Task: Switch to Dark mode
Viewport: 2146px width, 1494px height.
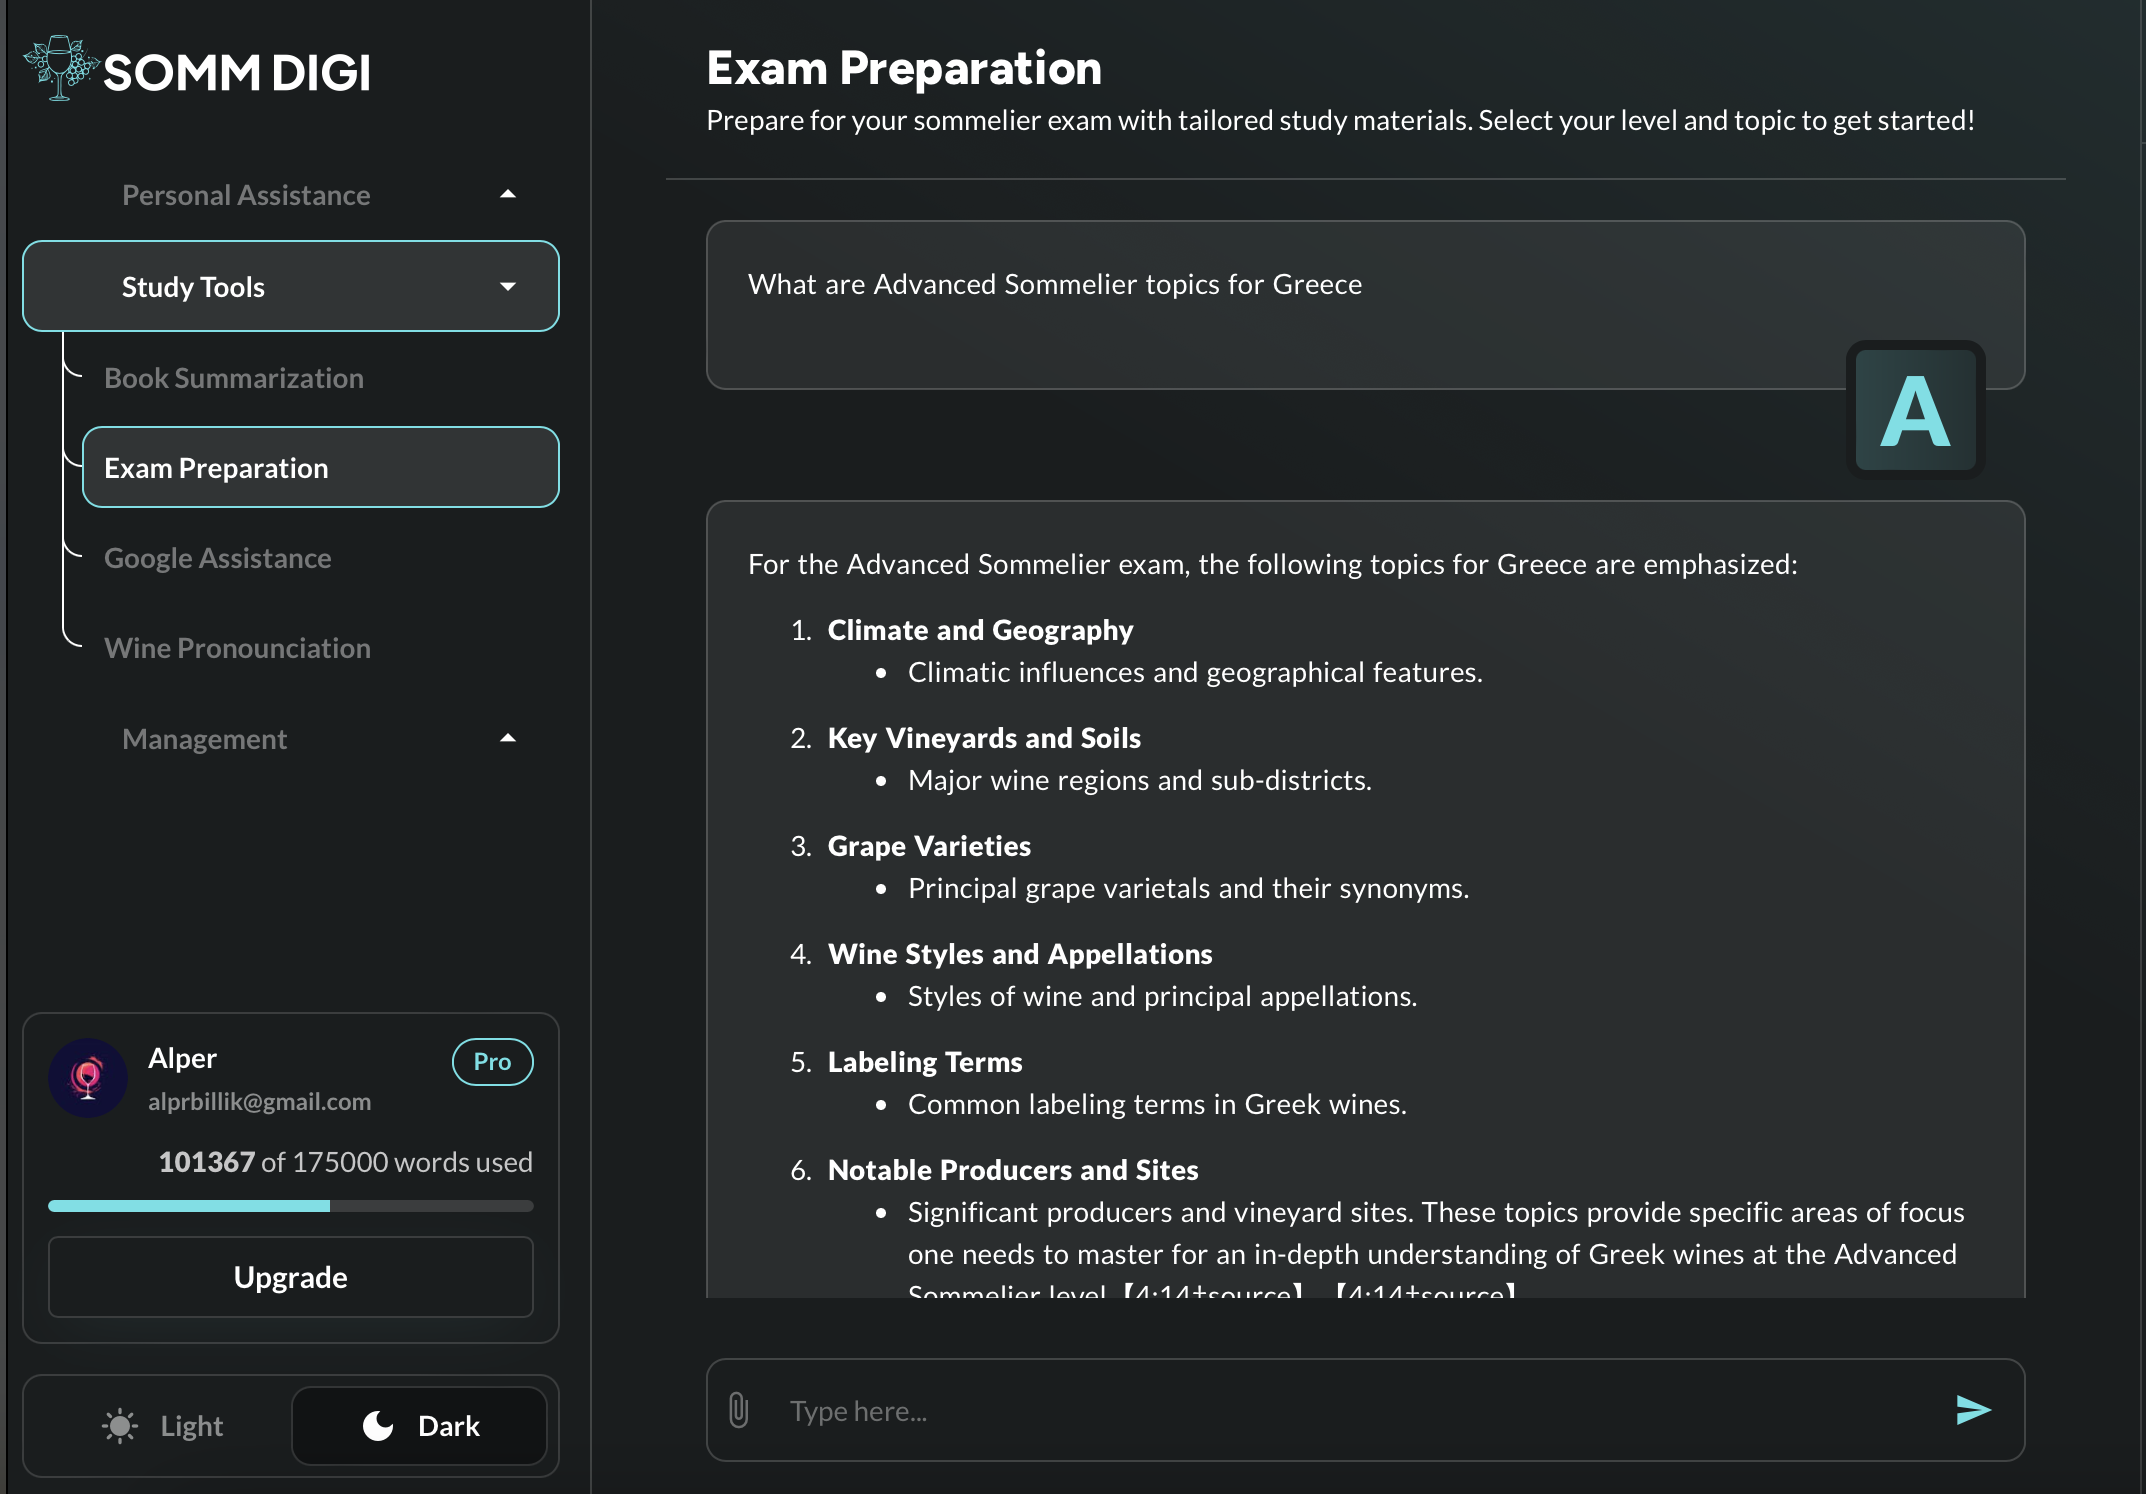Action: tap(420, 1425)
